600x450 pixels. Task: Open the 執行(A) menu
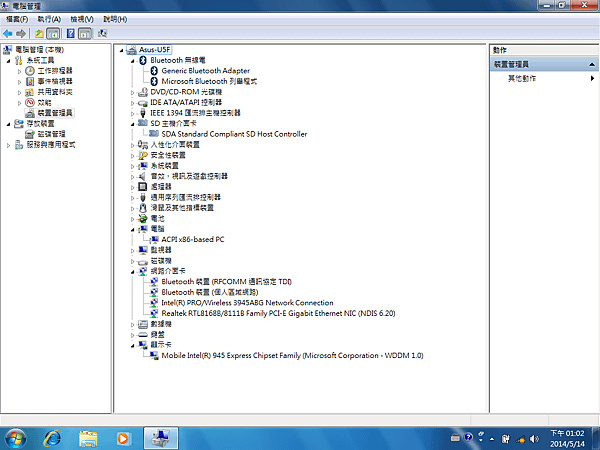click(49, 19)
